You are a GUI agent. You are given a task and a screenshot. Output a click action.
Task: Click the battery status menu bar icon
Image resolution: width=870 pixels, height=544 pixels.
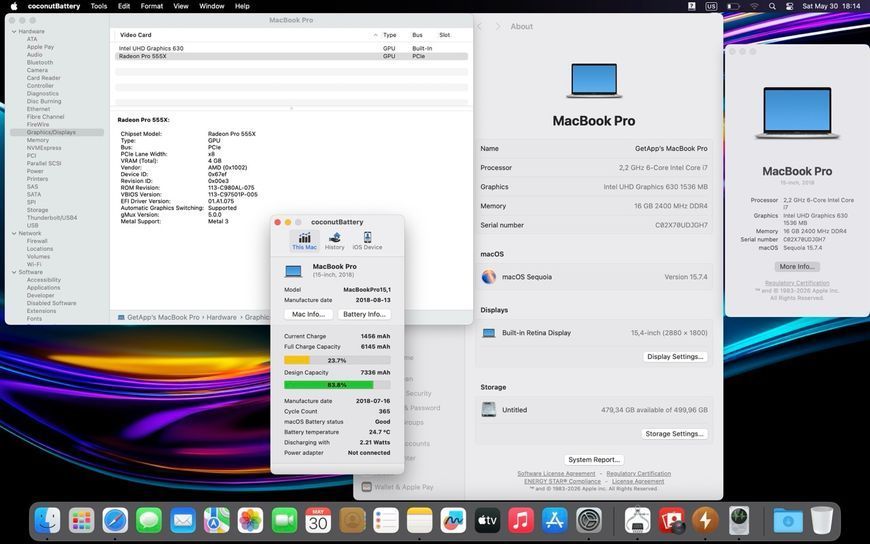click(x=733, y=6)
